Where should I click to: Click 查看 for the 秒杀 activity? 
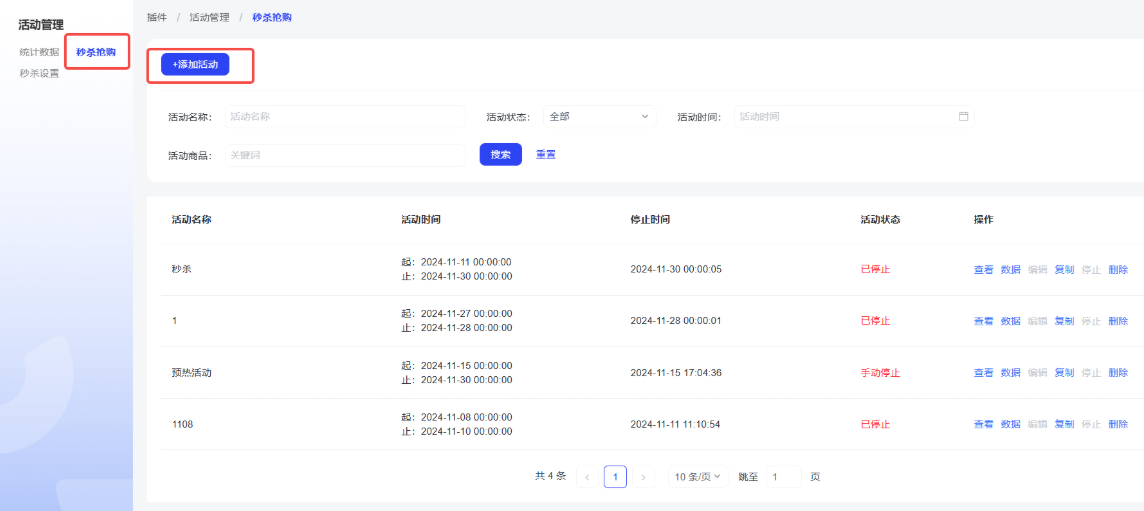(x=983, y=270)
